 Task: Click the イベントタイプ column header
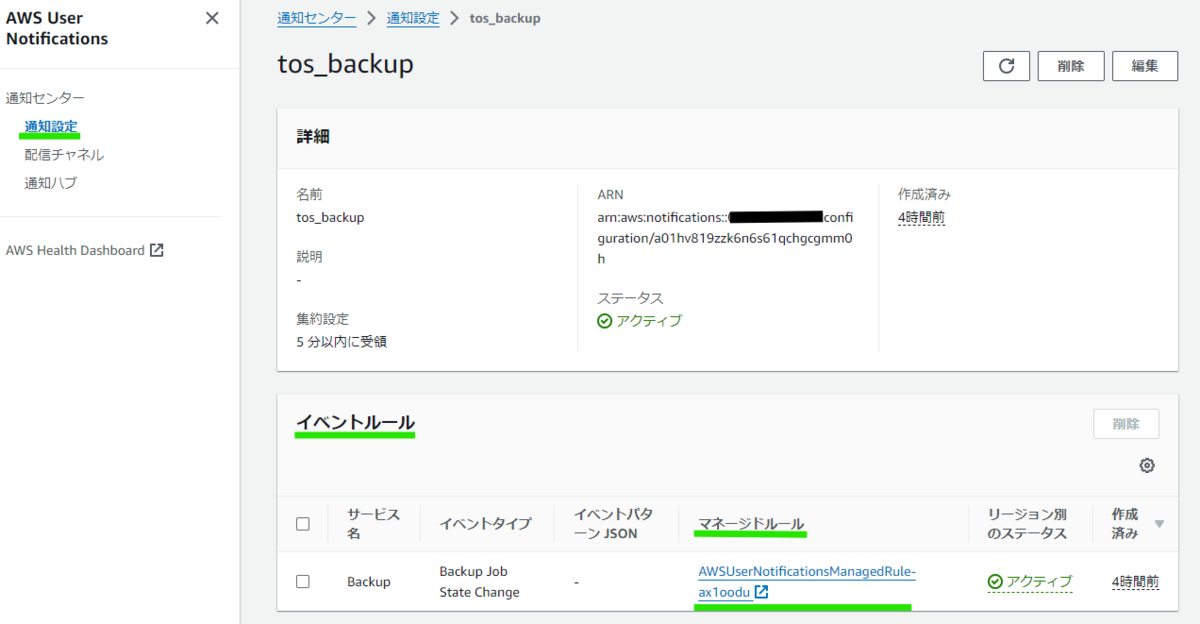tap(485, 524)
